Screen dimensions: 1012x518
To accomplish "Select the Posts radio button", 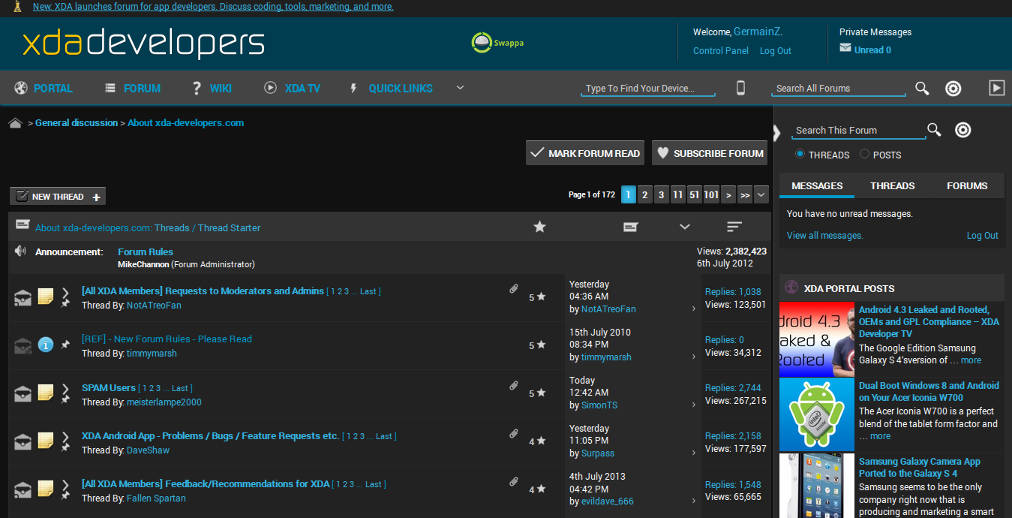I will click(865, 155).
